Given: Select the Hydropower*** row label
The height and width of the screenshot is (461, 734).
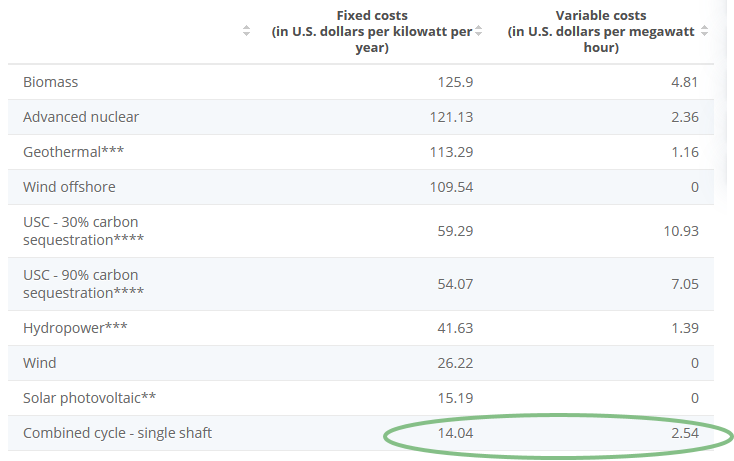Looking at the screenshot, I should point(75,328).
